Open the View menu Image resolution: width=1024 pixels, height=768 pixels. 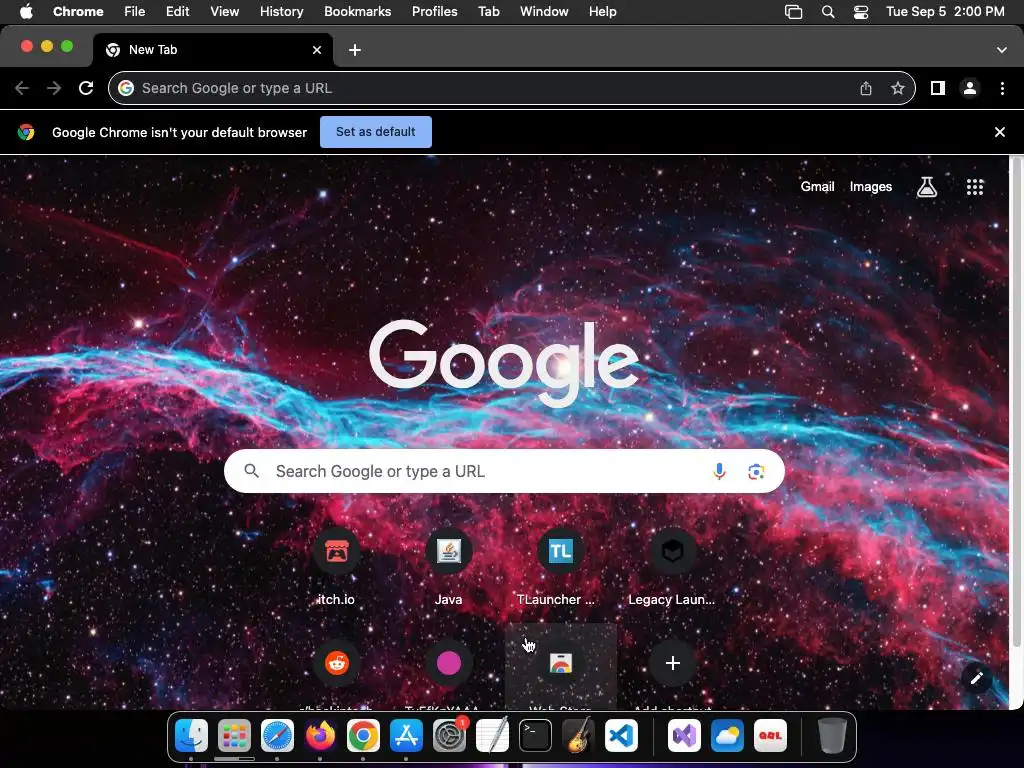click(x=224, y=11)
